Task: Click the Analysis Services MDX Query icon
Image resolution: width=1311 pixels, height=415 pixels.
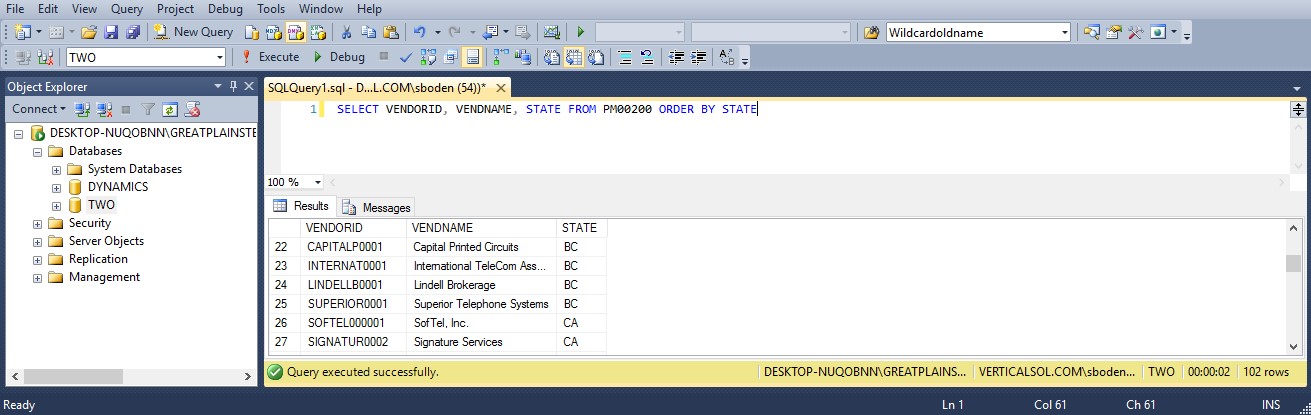Action: click(x=274, y=32)
